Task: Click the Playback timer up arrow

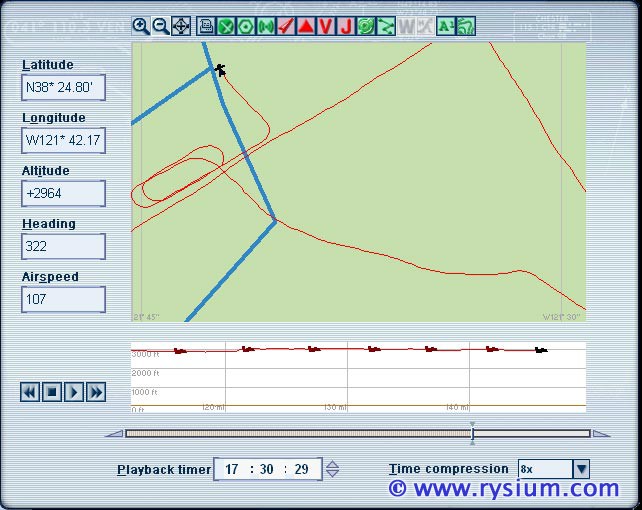Action: [333, 464]
